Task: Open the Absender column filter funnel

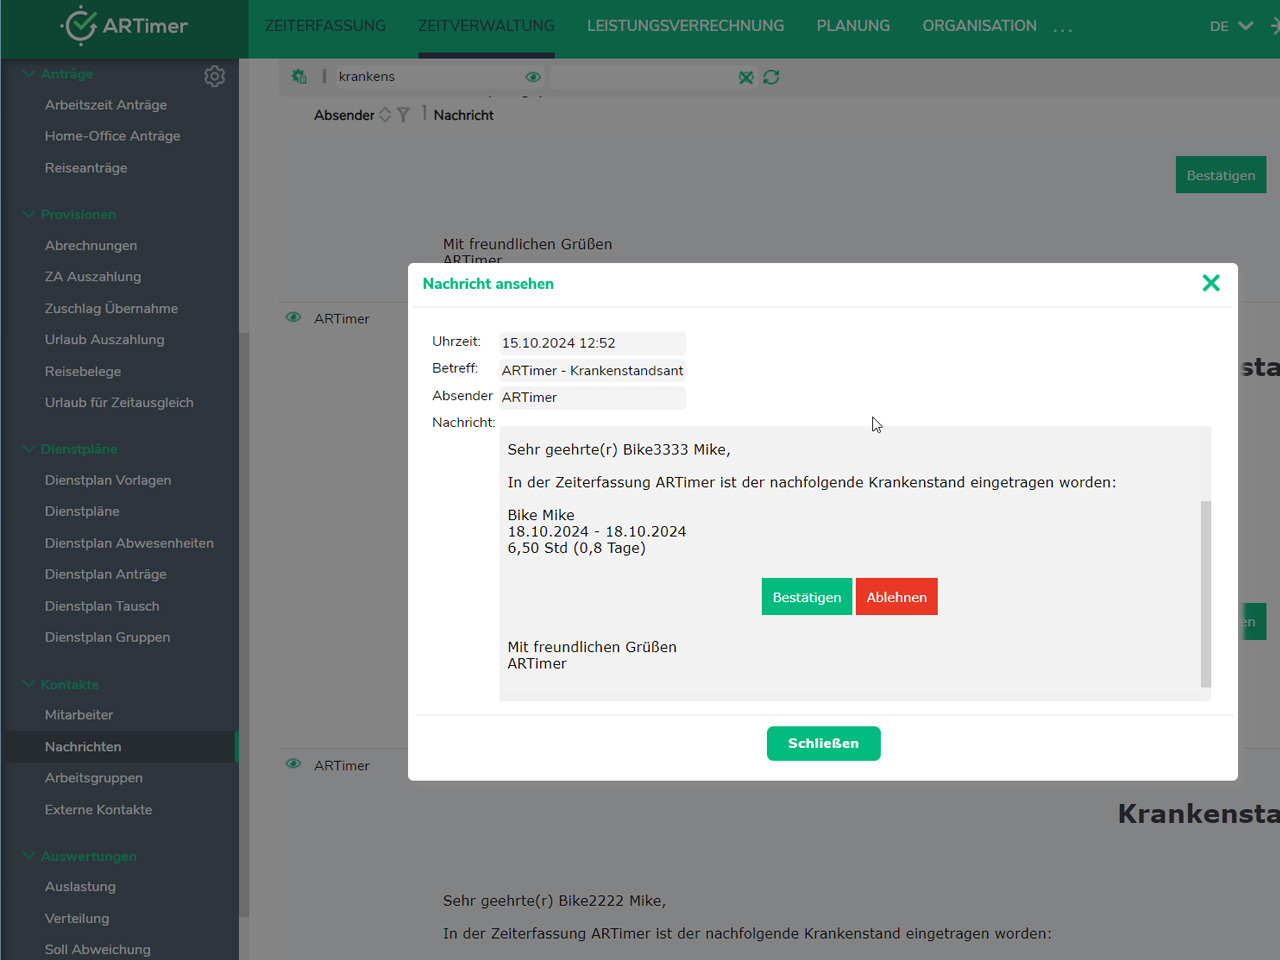Action: coord(403,115)
